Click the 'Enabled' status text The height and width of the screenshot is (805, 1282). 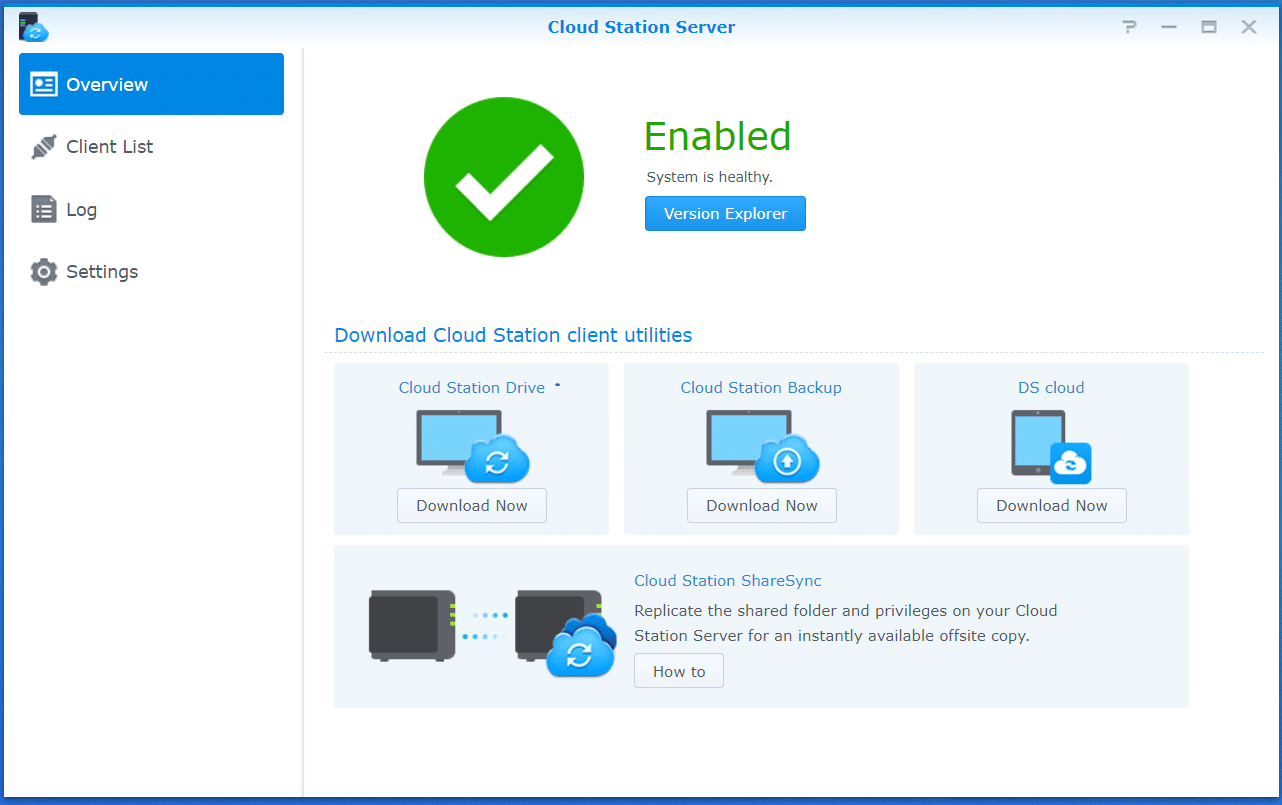click(718, 137)
